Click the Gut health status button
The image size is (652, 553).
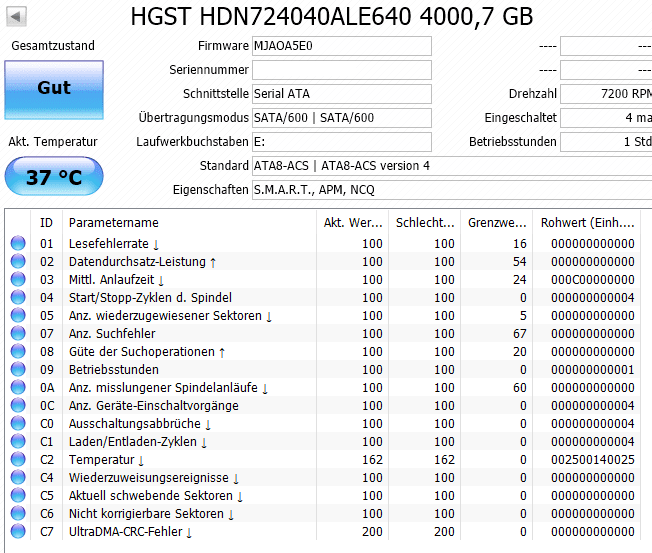coord(54,90)
